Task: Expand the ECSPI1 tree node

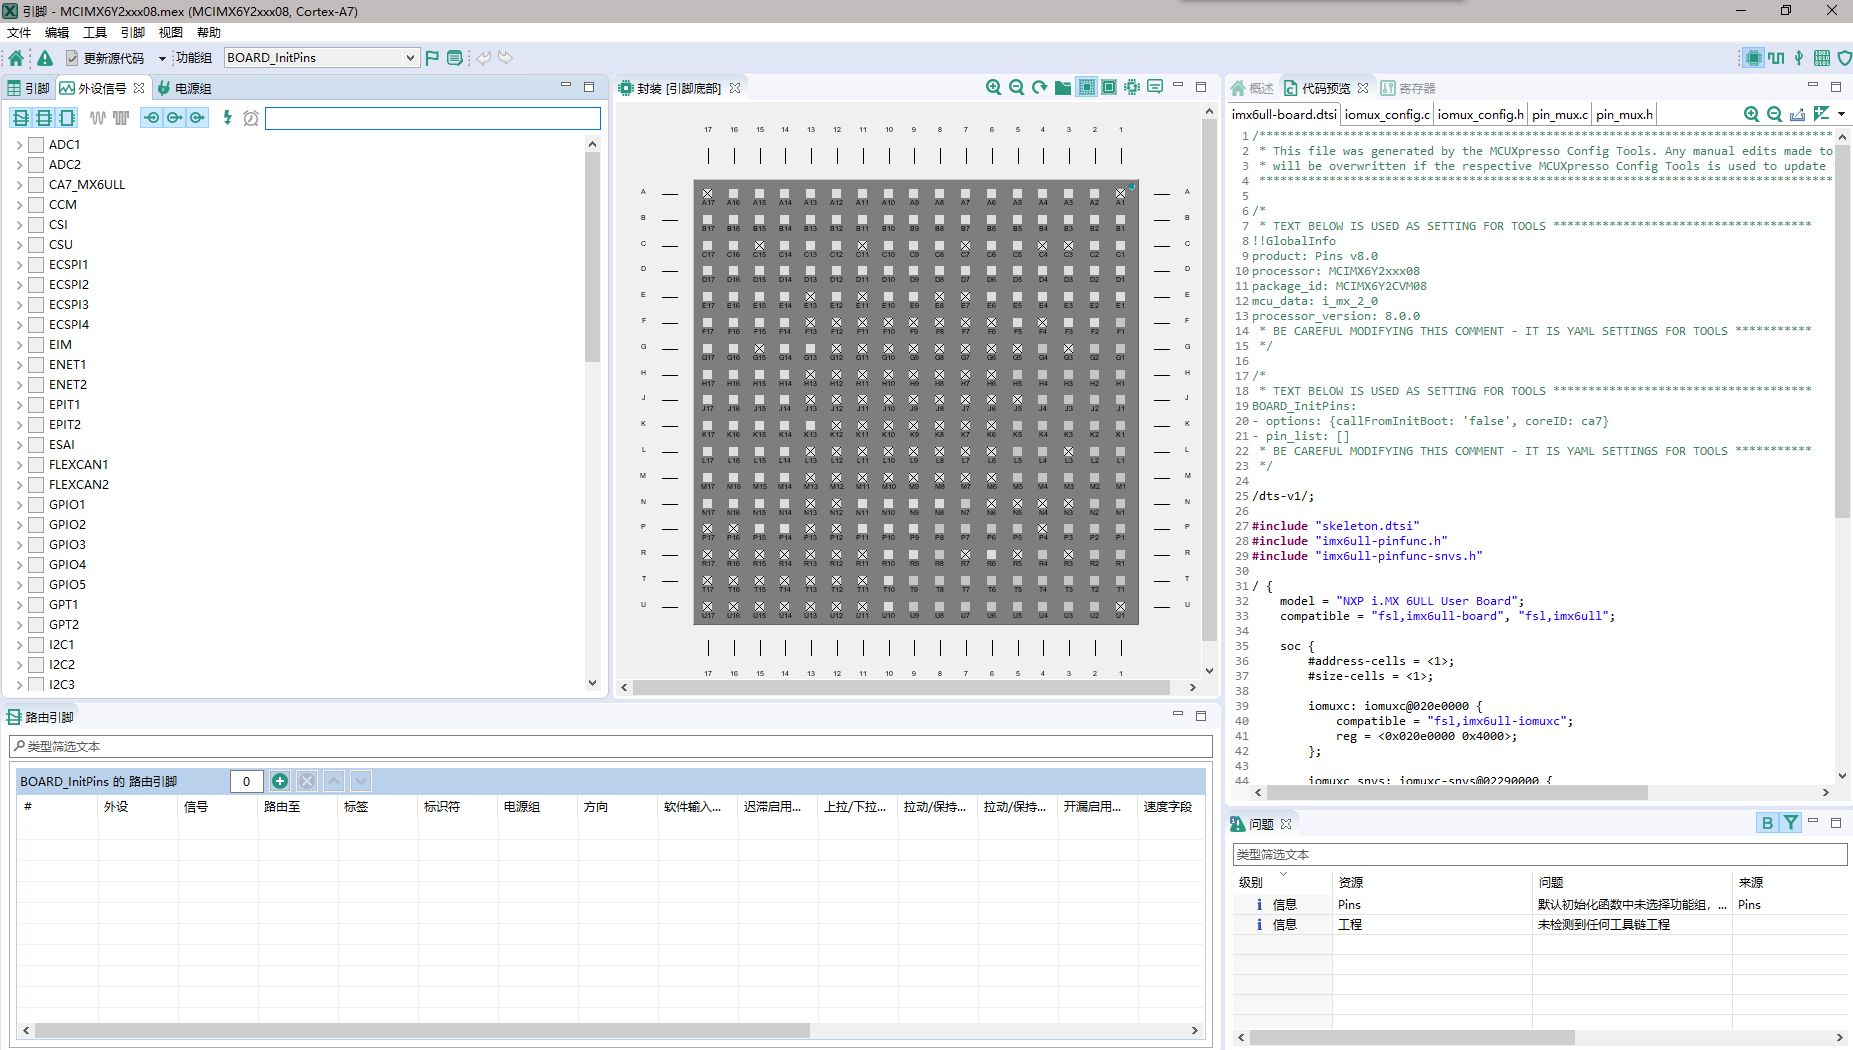Action: [19, 264]
